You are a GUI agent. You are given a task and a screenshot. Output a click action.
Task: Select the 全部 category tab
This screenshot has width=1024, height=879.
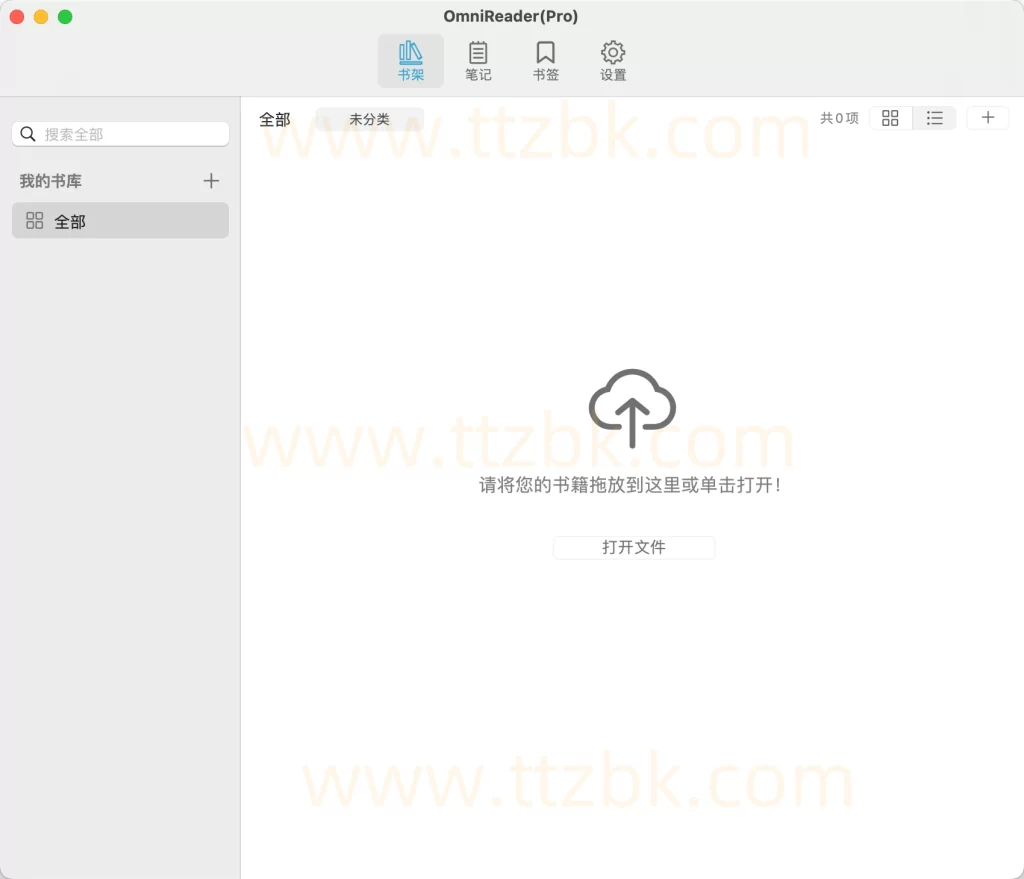(275, 119)
